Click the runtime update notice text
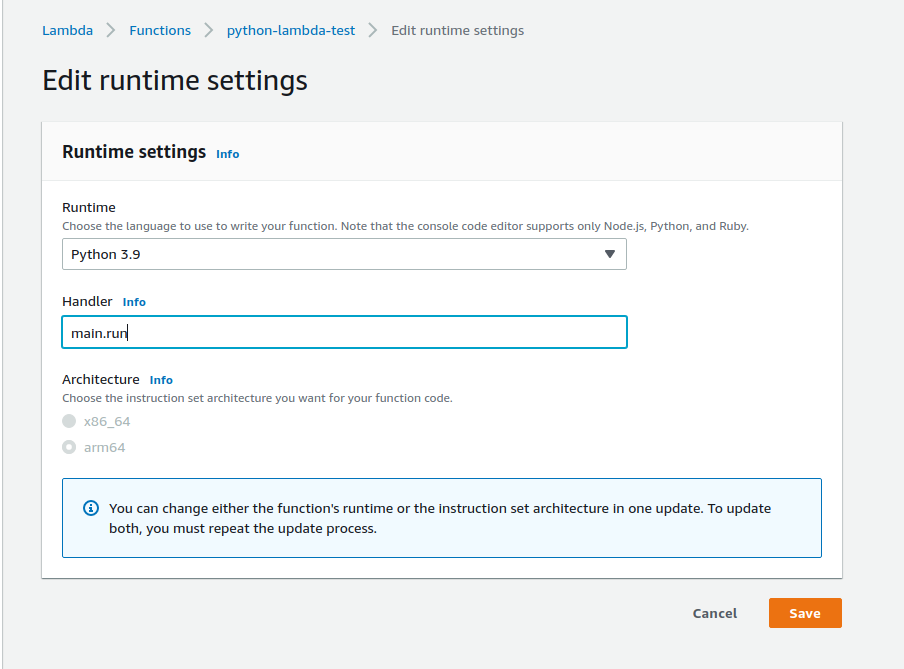 [x=440, y=518]
